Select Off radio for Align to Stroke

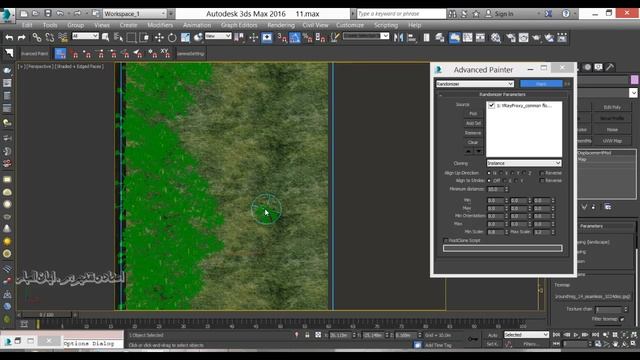(489, 180)
